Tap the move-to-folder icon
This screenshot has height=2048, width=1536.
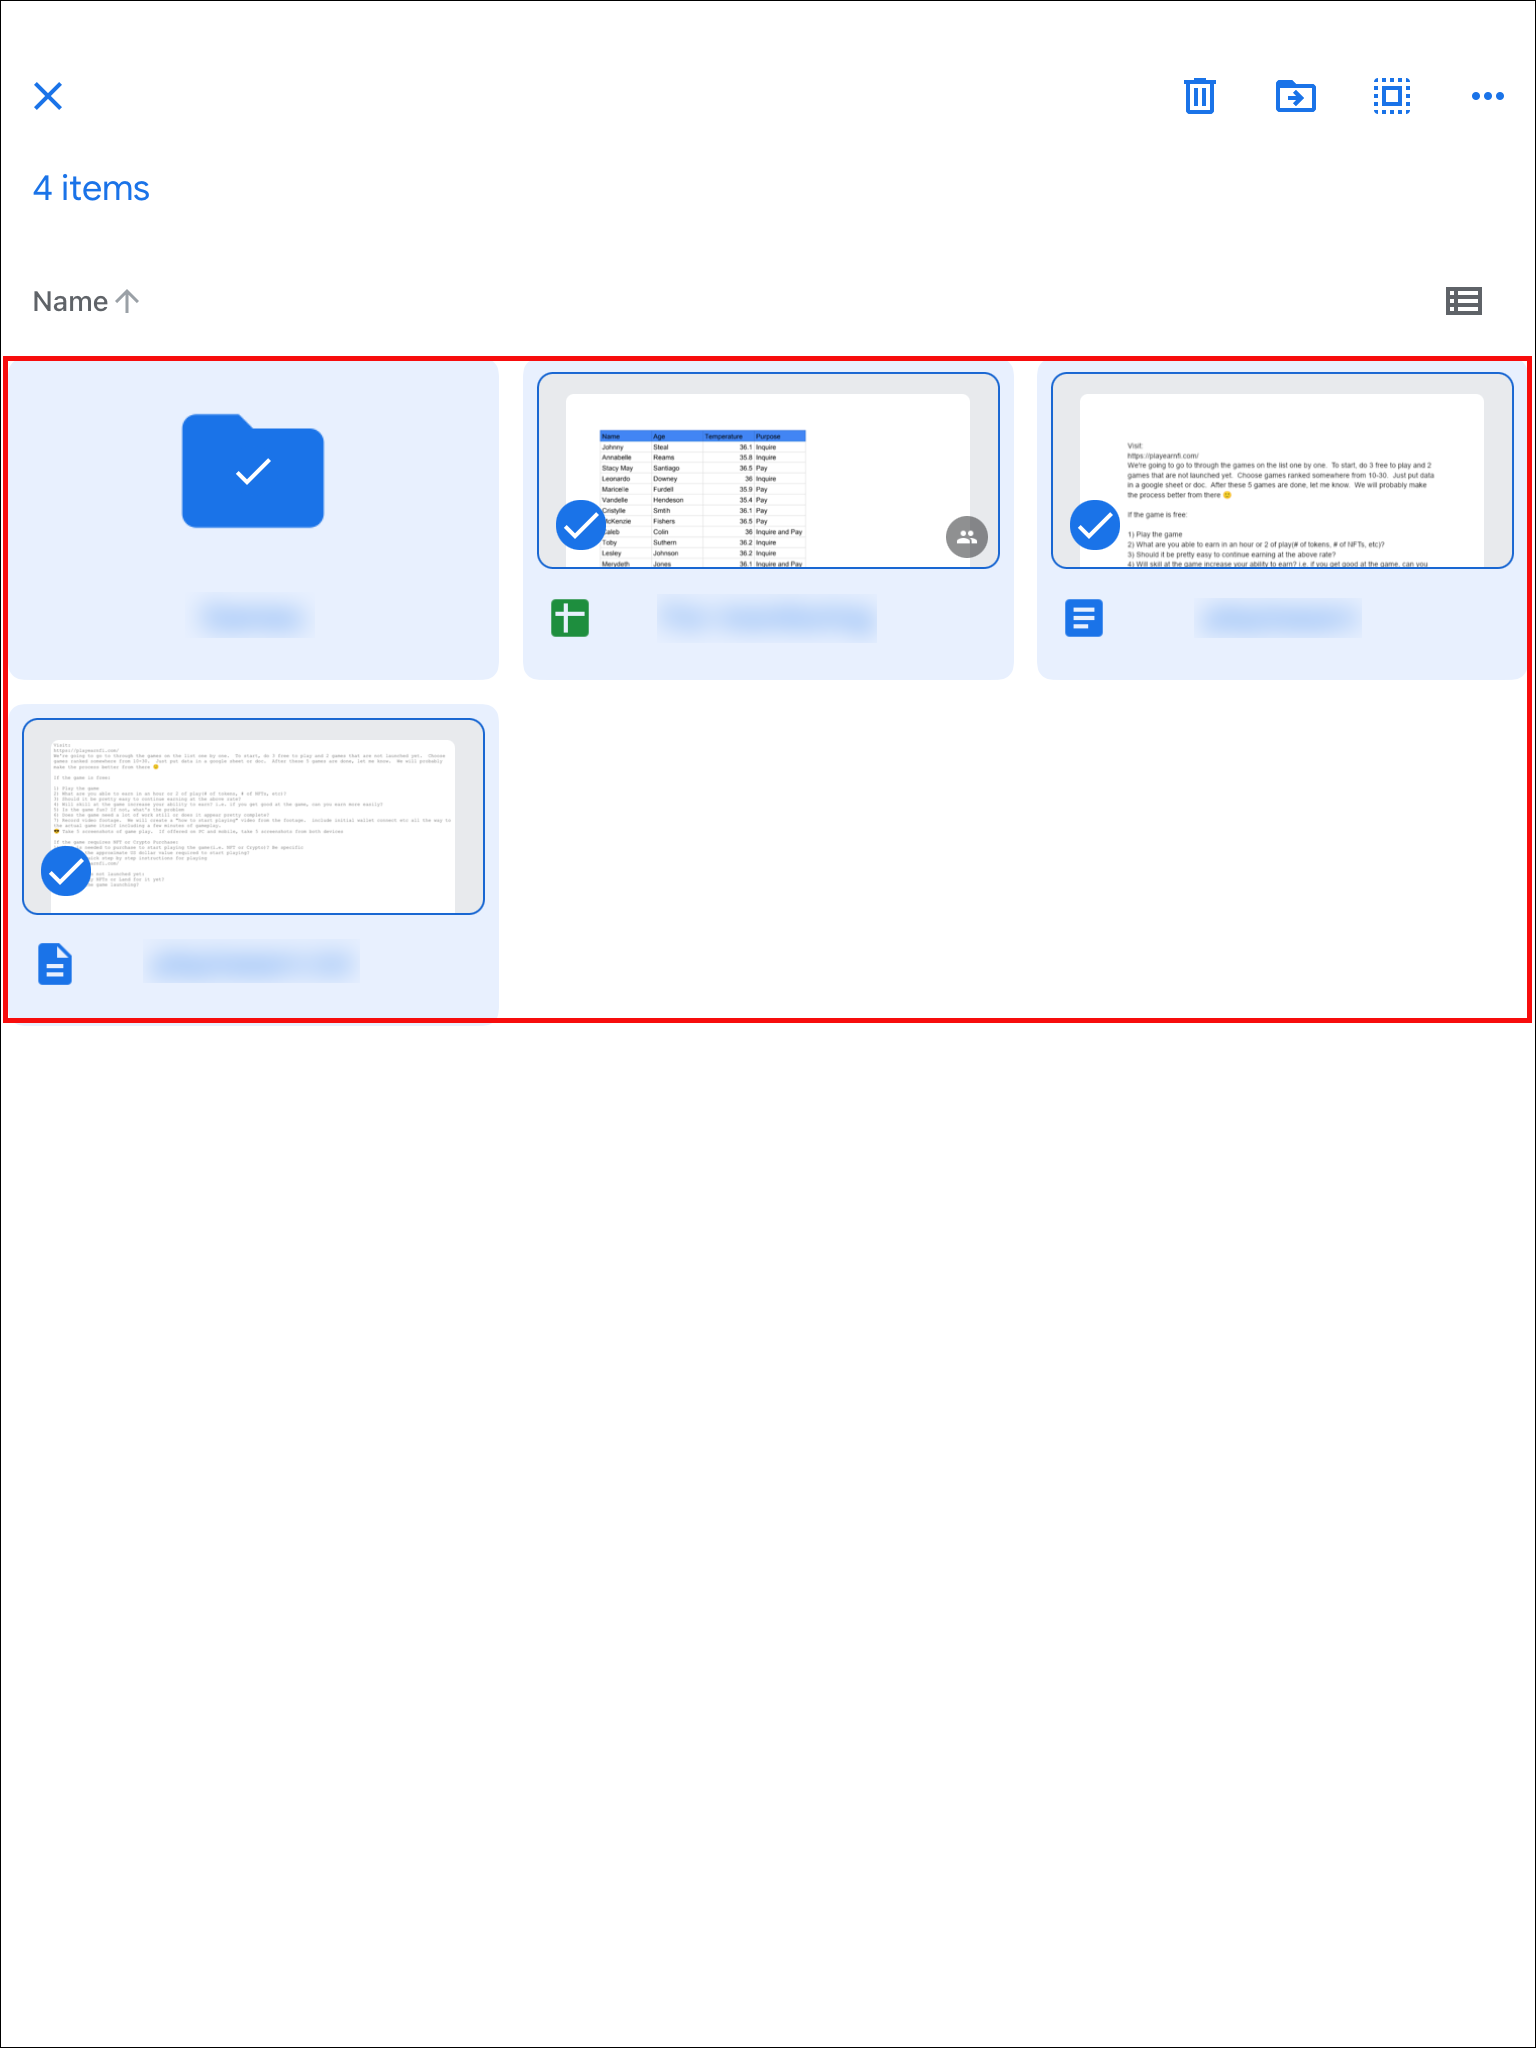click(x=1295, y=96)
